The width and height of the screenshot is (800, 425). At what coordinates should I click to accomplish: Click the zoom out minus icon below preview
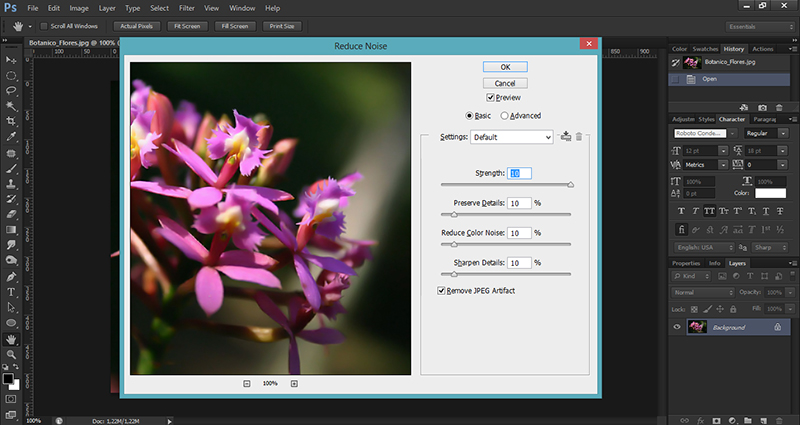[247, 383]
